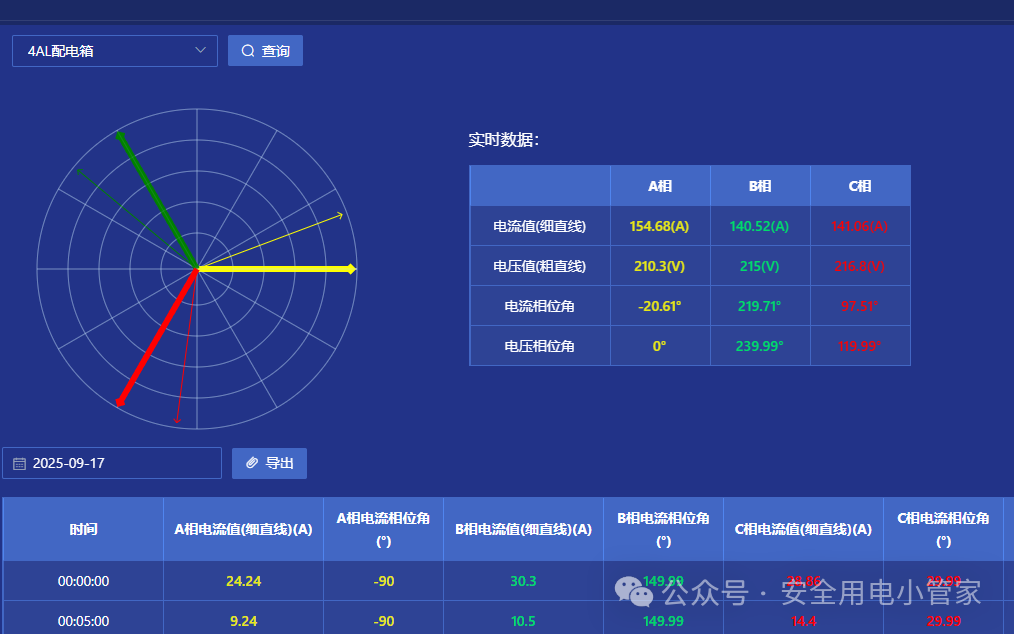Screen dimensions: 1014x634
Task: Click the 查询 search button
Action: pos(265,50)
